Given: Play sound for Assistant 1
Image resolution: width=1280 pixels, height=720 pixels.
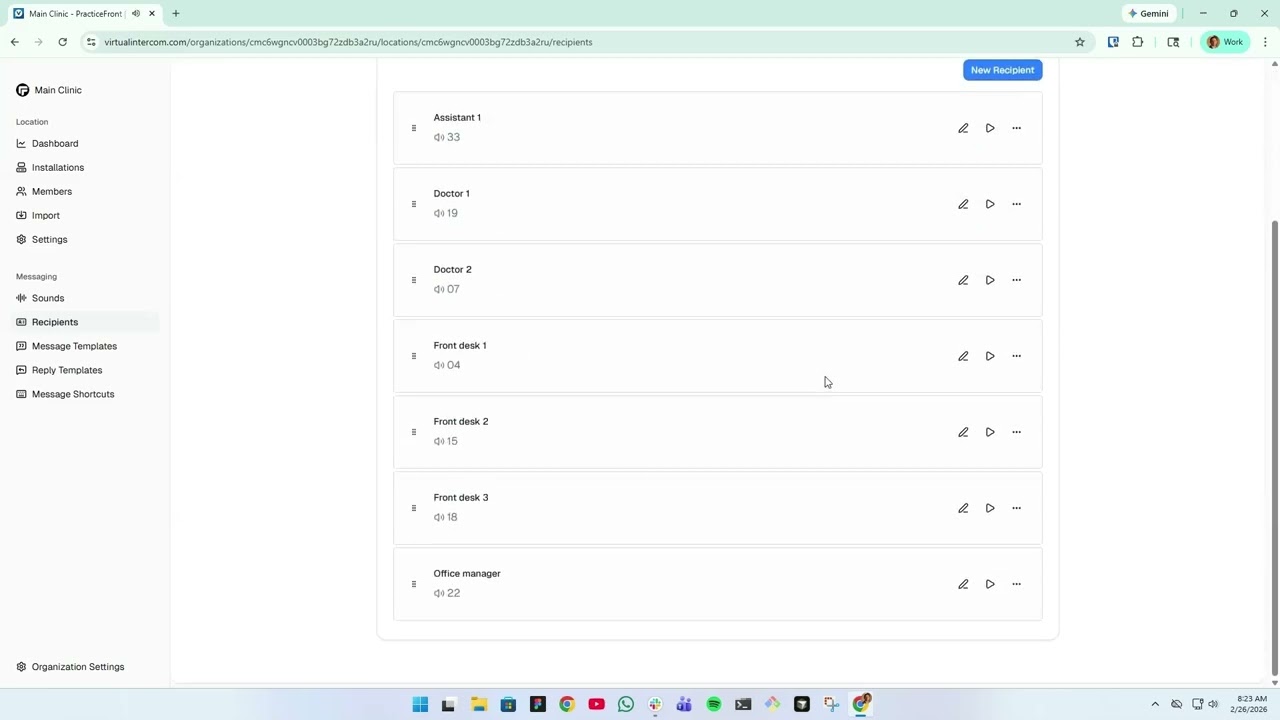Looking at the screenshot, I should click(x=990, y=128).
